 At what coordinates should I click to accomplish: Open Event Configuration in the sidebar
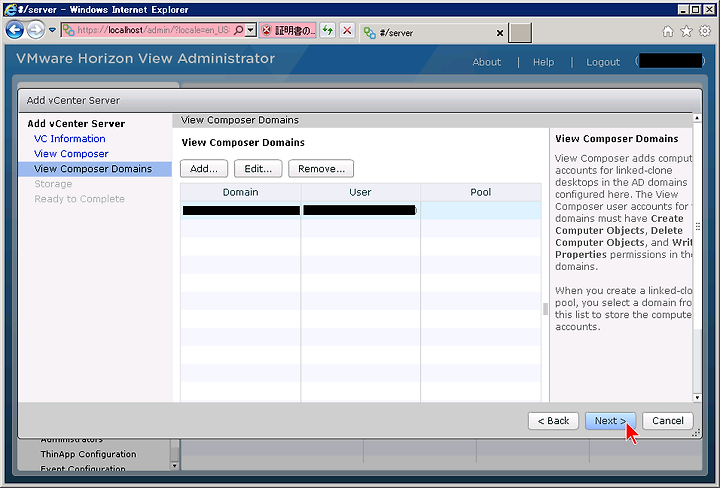[83, 469]
